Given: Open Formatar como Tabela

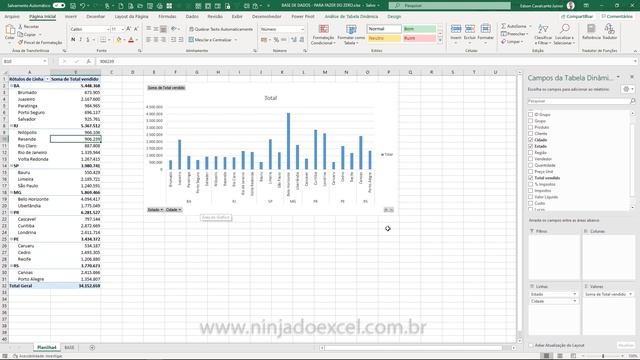Looking at the screenshot, I should pyautogui.click(x=351, y=34).
